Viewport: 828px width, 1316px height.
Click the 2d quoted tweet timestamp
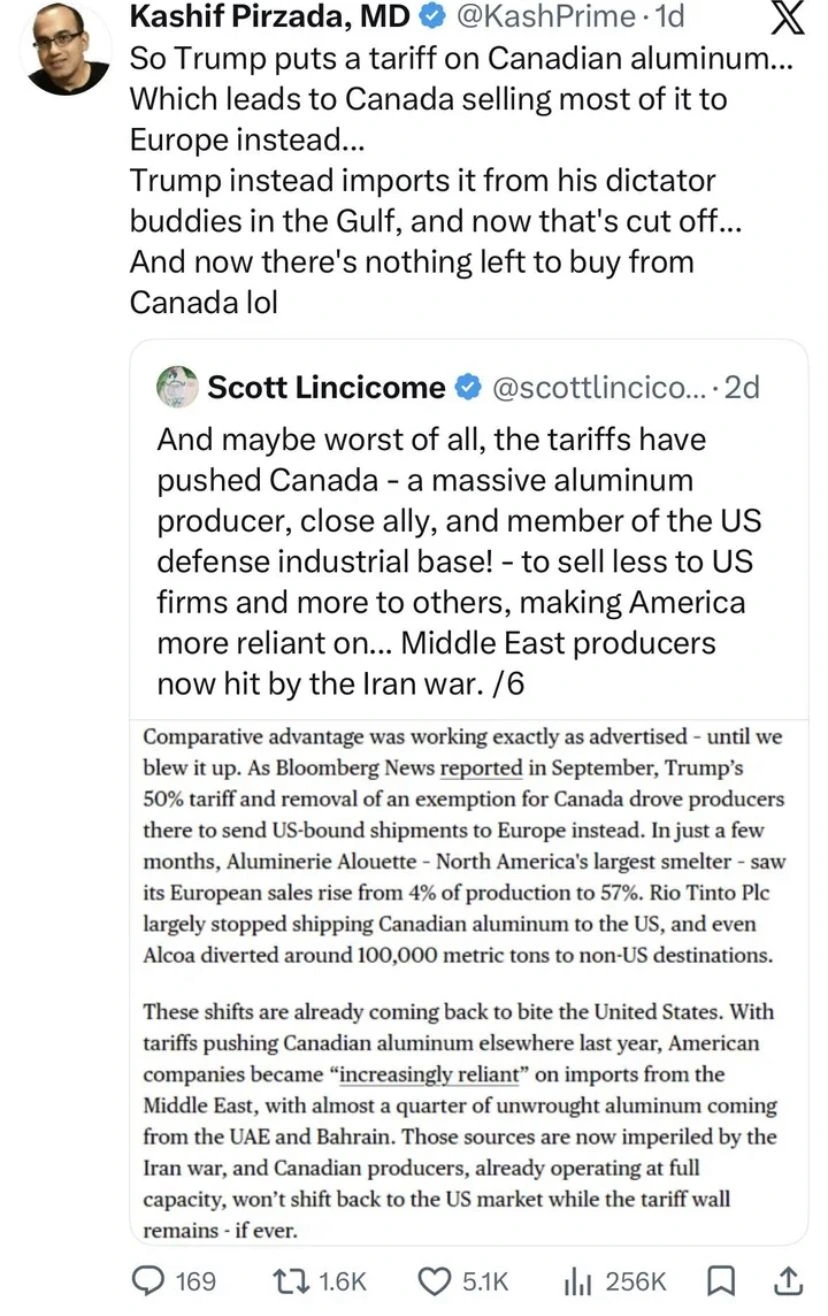[x=742, y=387]
